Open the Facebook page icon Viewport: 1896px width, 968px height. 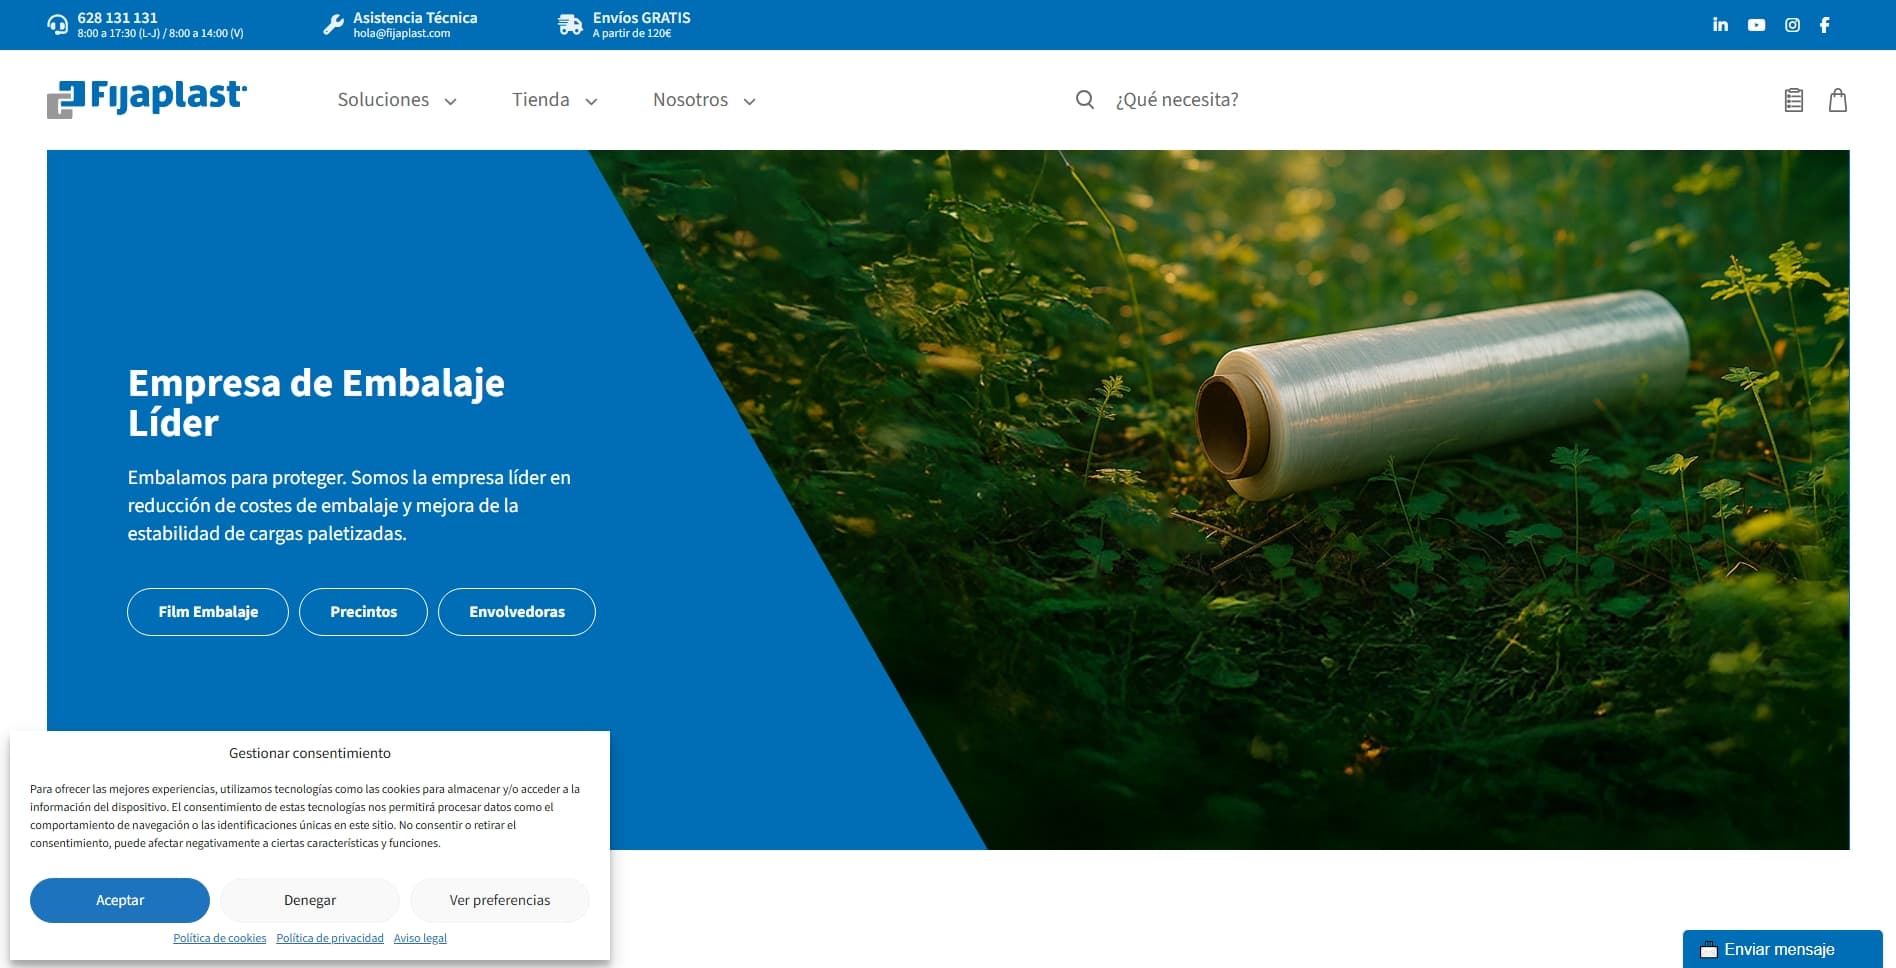(x=1825, y=25)
